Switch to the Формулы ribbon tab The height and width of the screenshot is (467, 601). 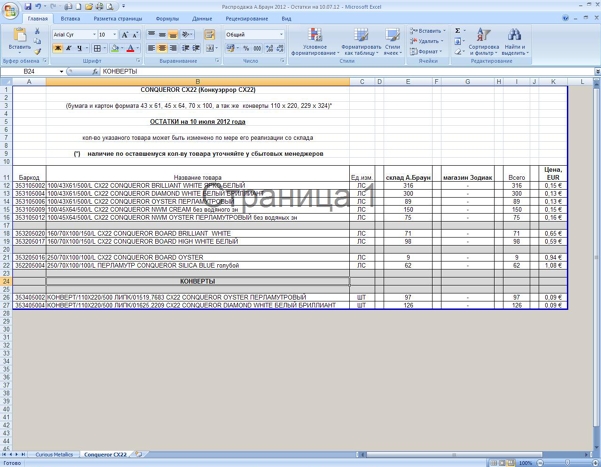(x=167, y=18)
